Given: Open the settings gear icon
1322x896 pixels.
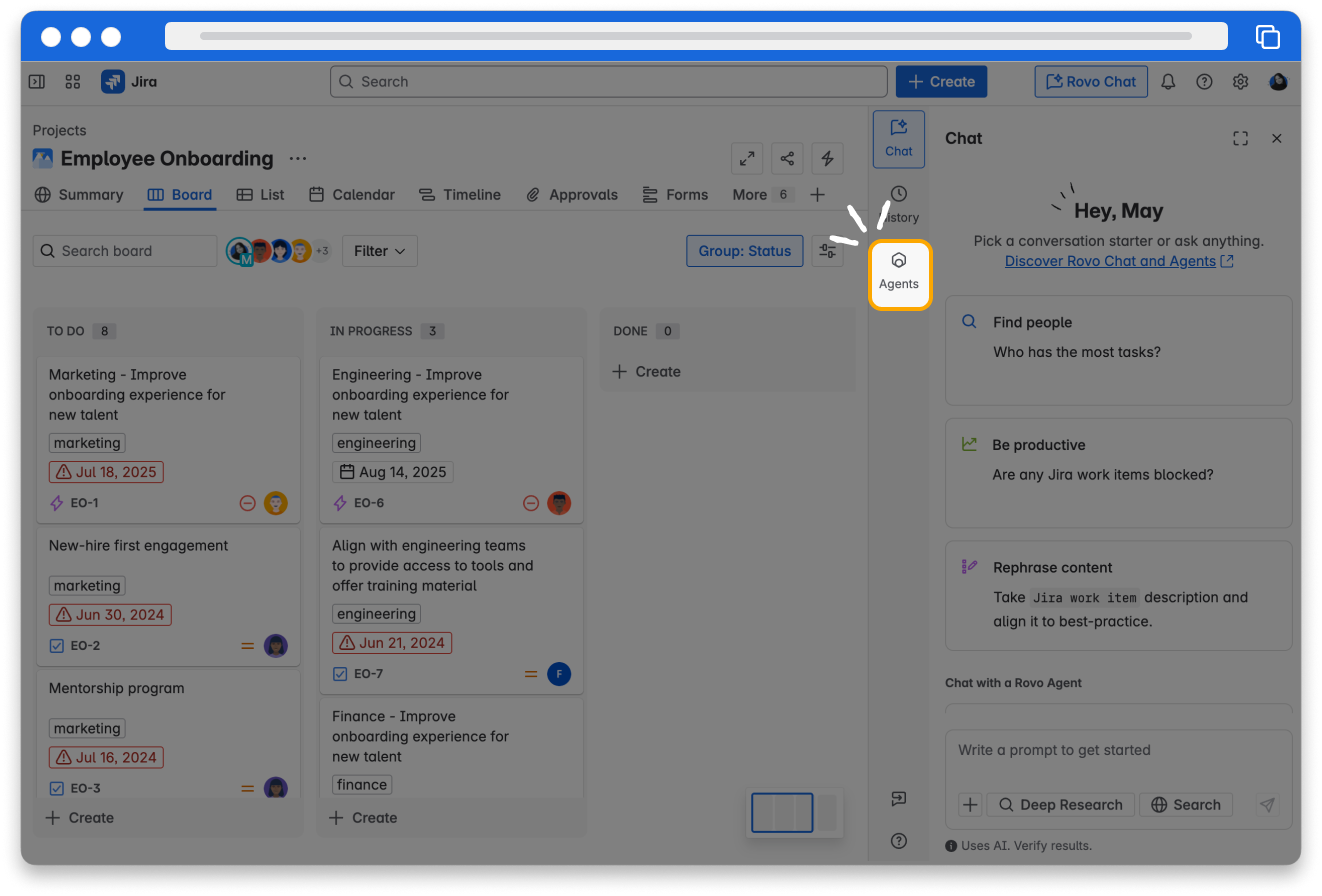Looking at the screenshot, I should pos(1240,82).
